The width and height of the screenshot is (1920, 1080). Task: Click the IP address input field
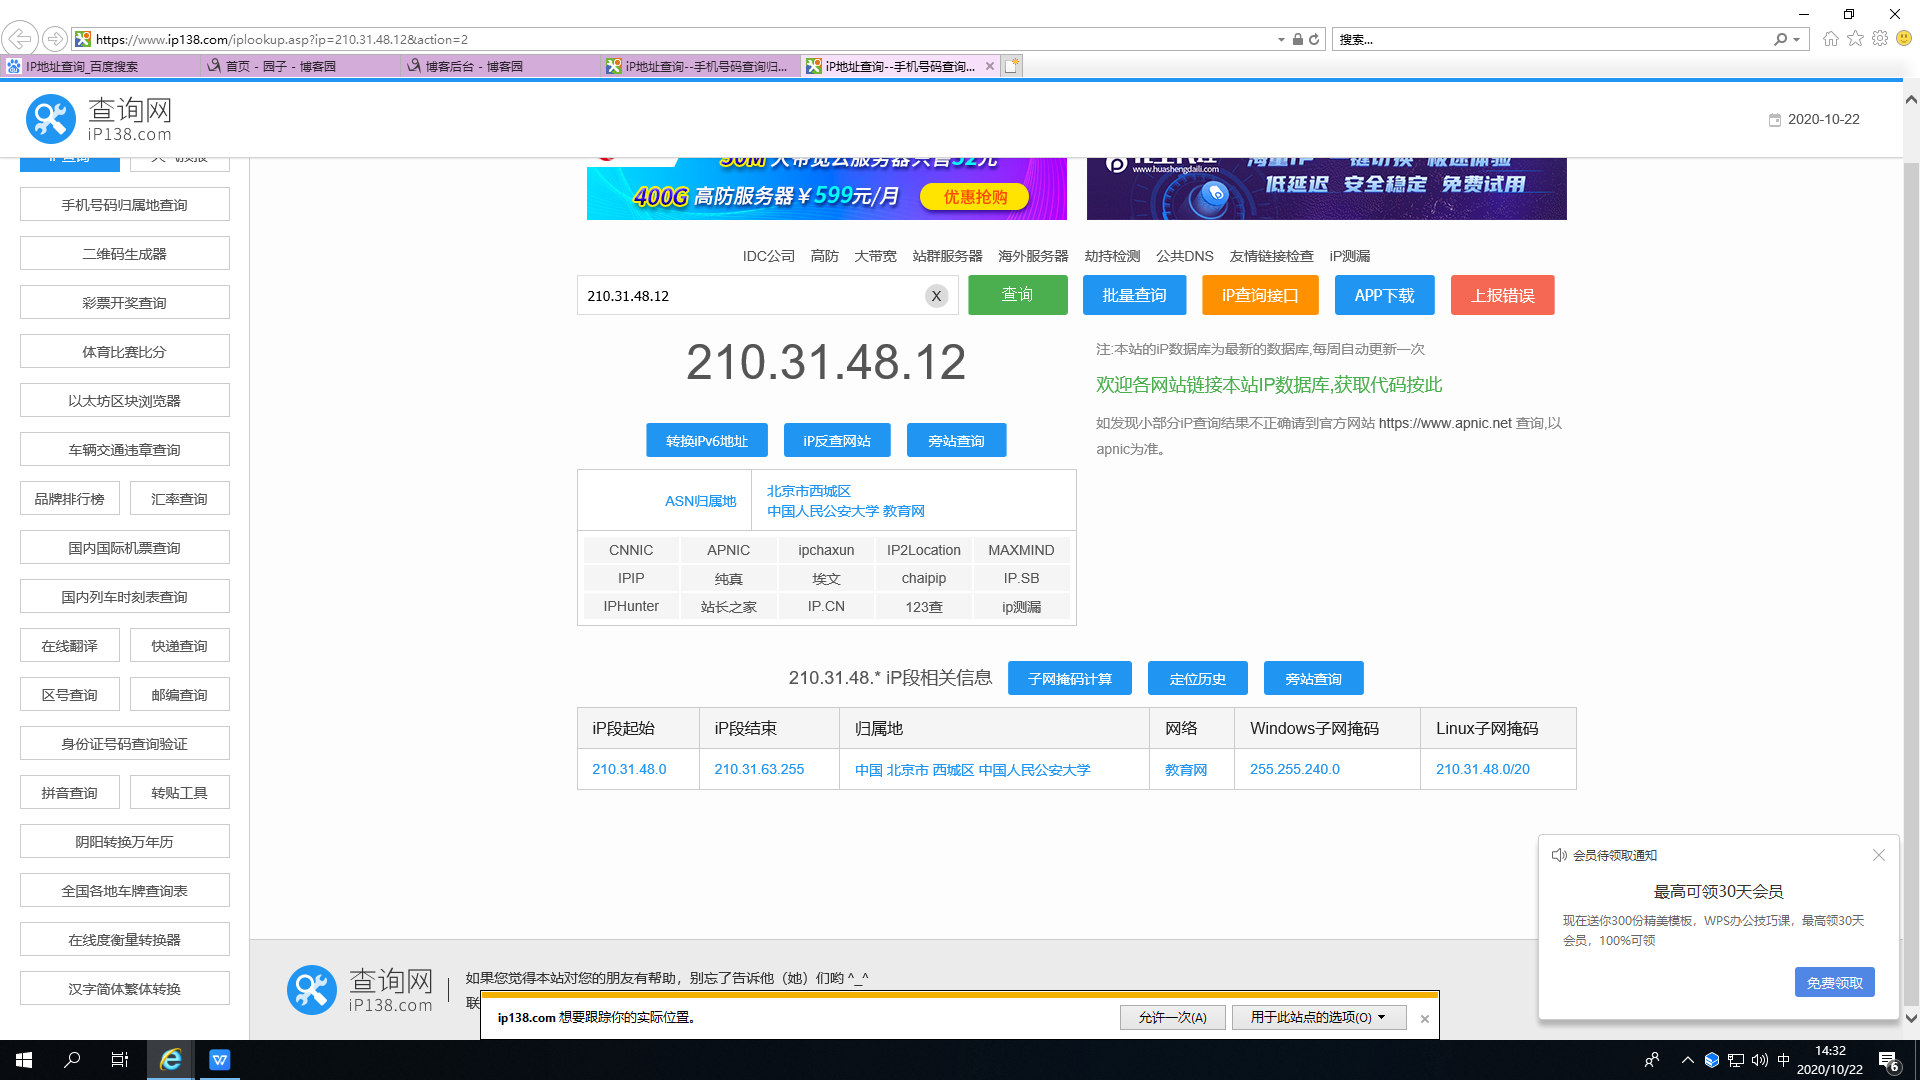(750, 296)
